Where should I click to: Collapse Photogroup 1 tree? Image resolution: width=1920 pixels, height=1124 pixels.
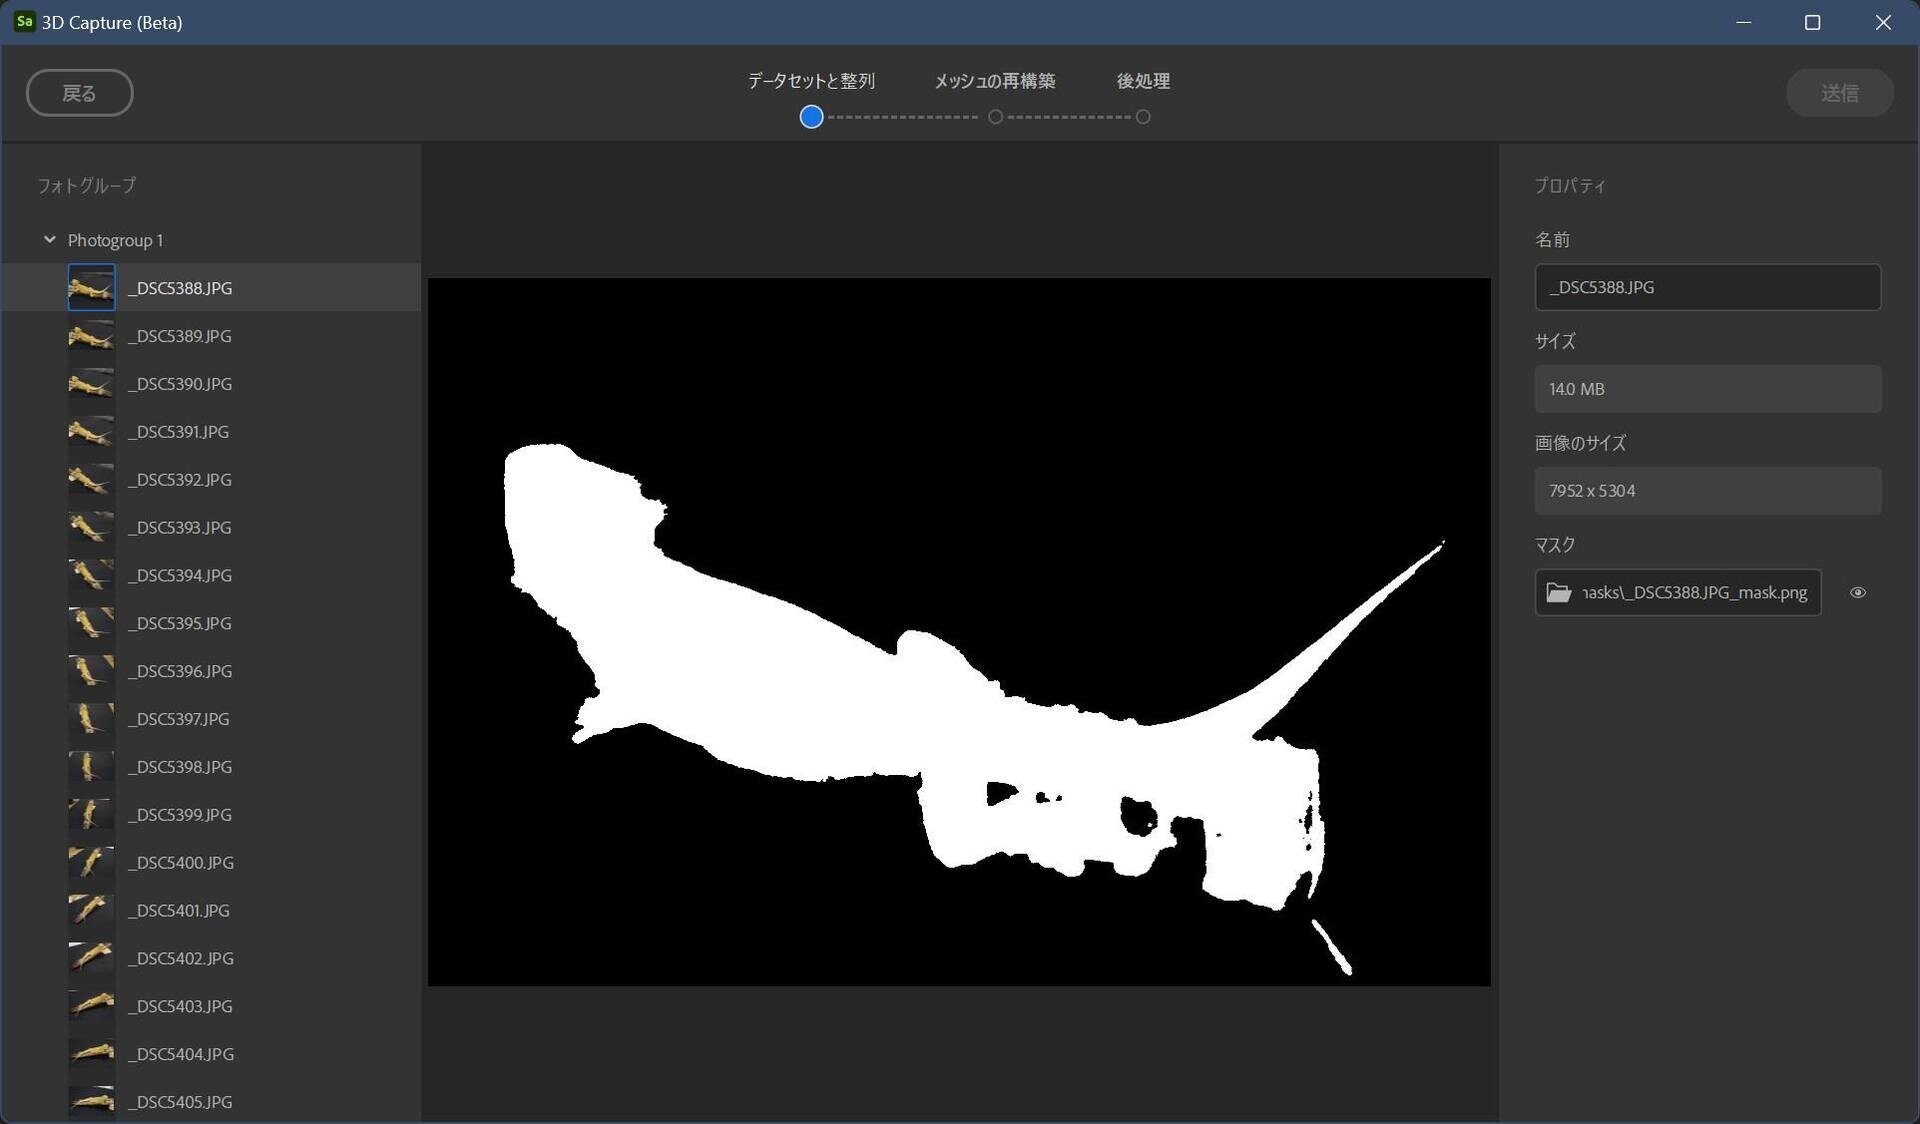(49, 240)
